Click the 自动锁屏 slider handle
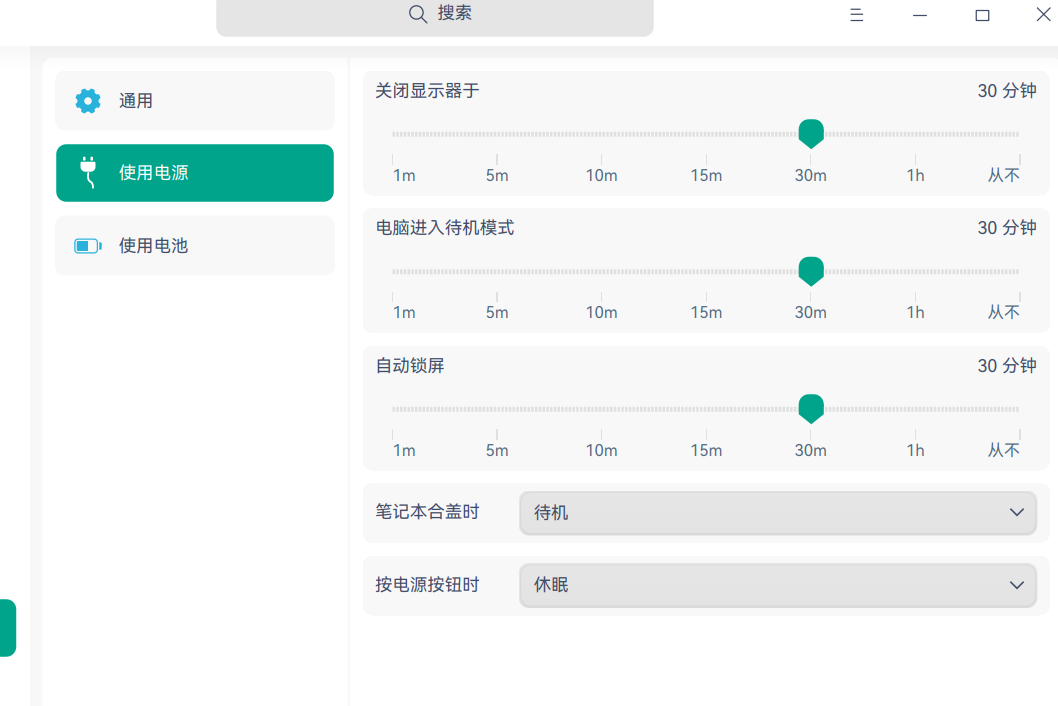The height and width of the screenshot is (706, 1058). point(811,409)
